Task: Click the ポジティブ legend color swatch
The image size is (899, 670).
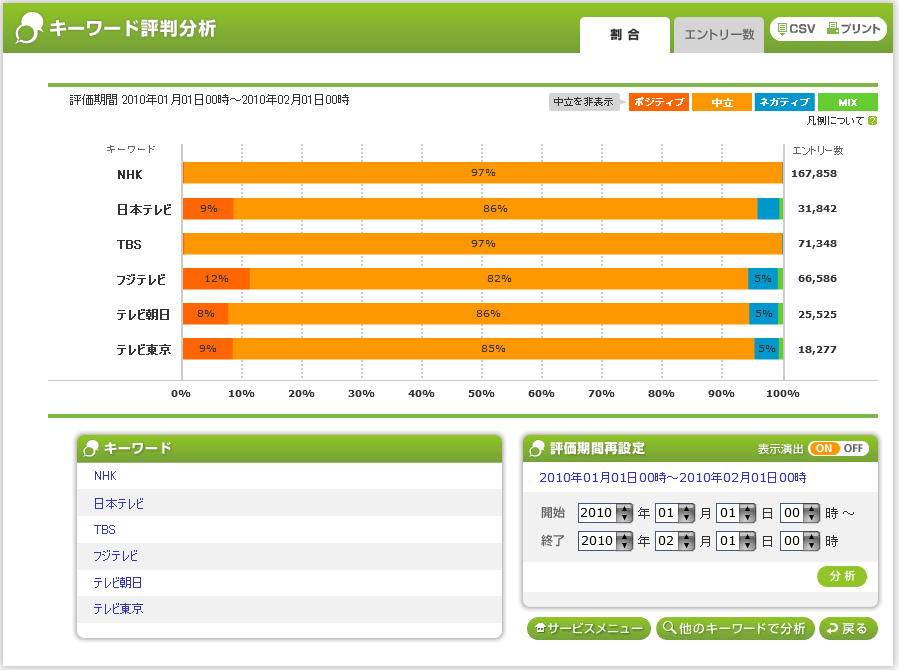Action: (x=658, y=102)
